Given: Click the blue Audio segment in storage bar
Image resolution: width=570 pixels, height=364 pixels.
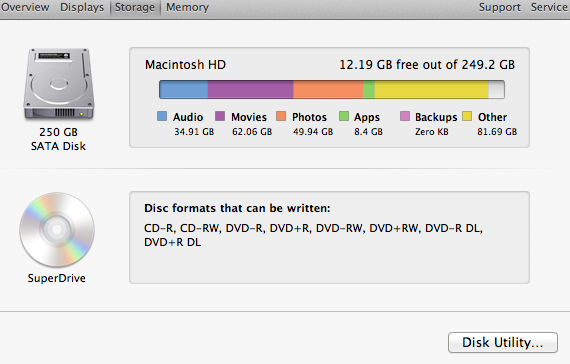Looking at the screenshot, I should (184, 89).
